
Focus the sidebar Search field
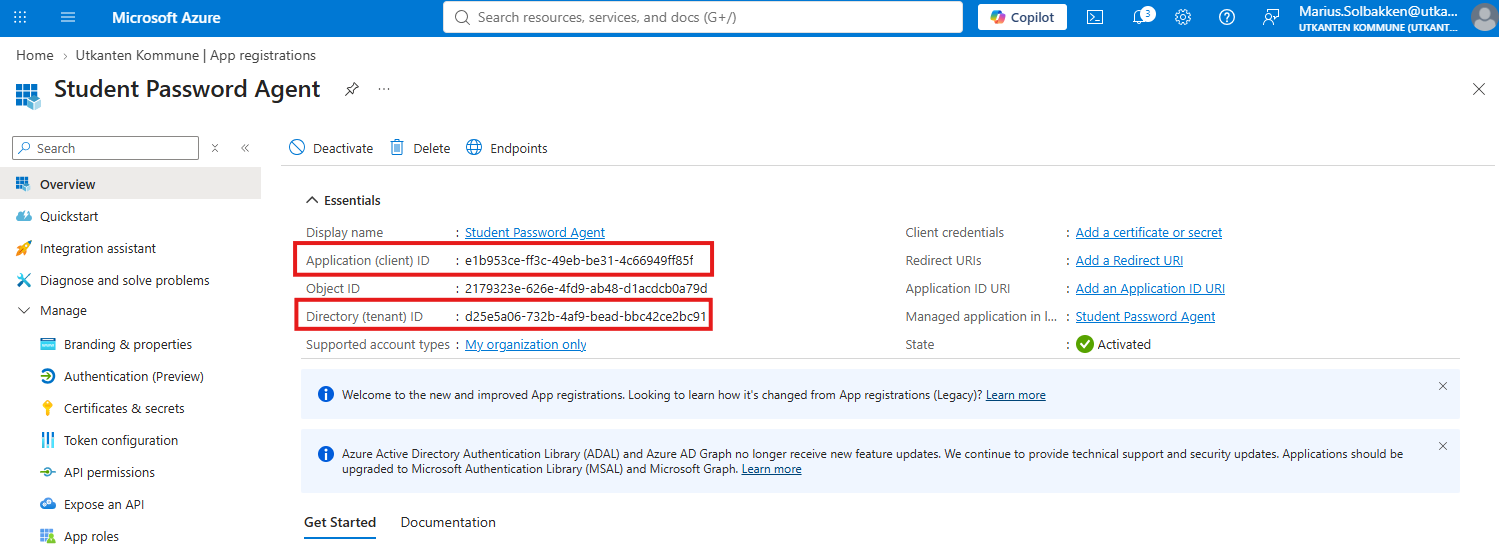(x=105, y=148)
